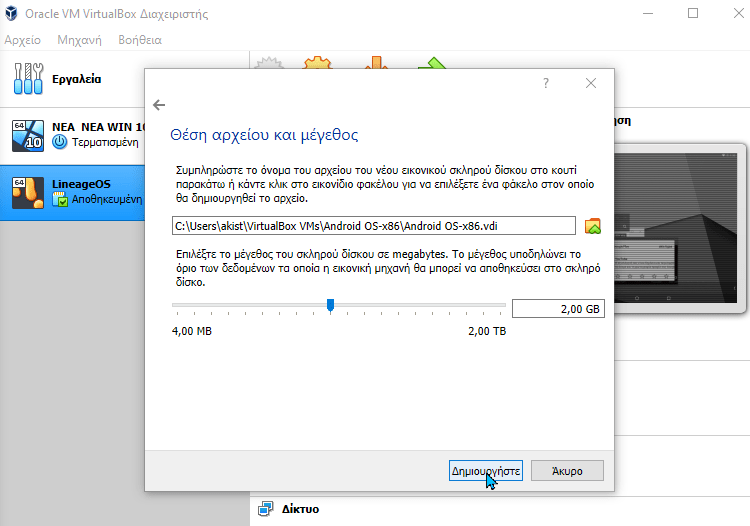The width and height of the screenshot is (750, 526).
Task: Click the Δίκτυο network section icon
Action: point(265,509)
